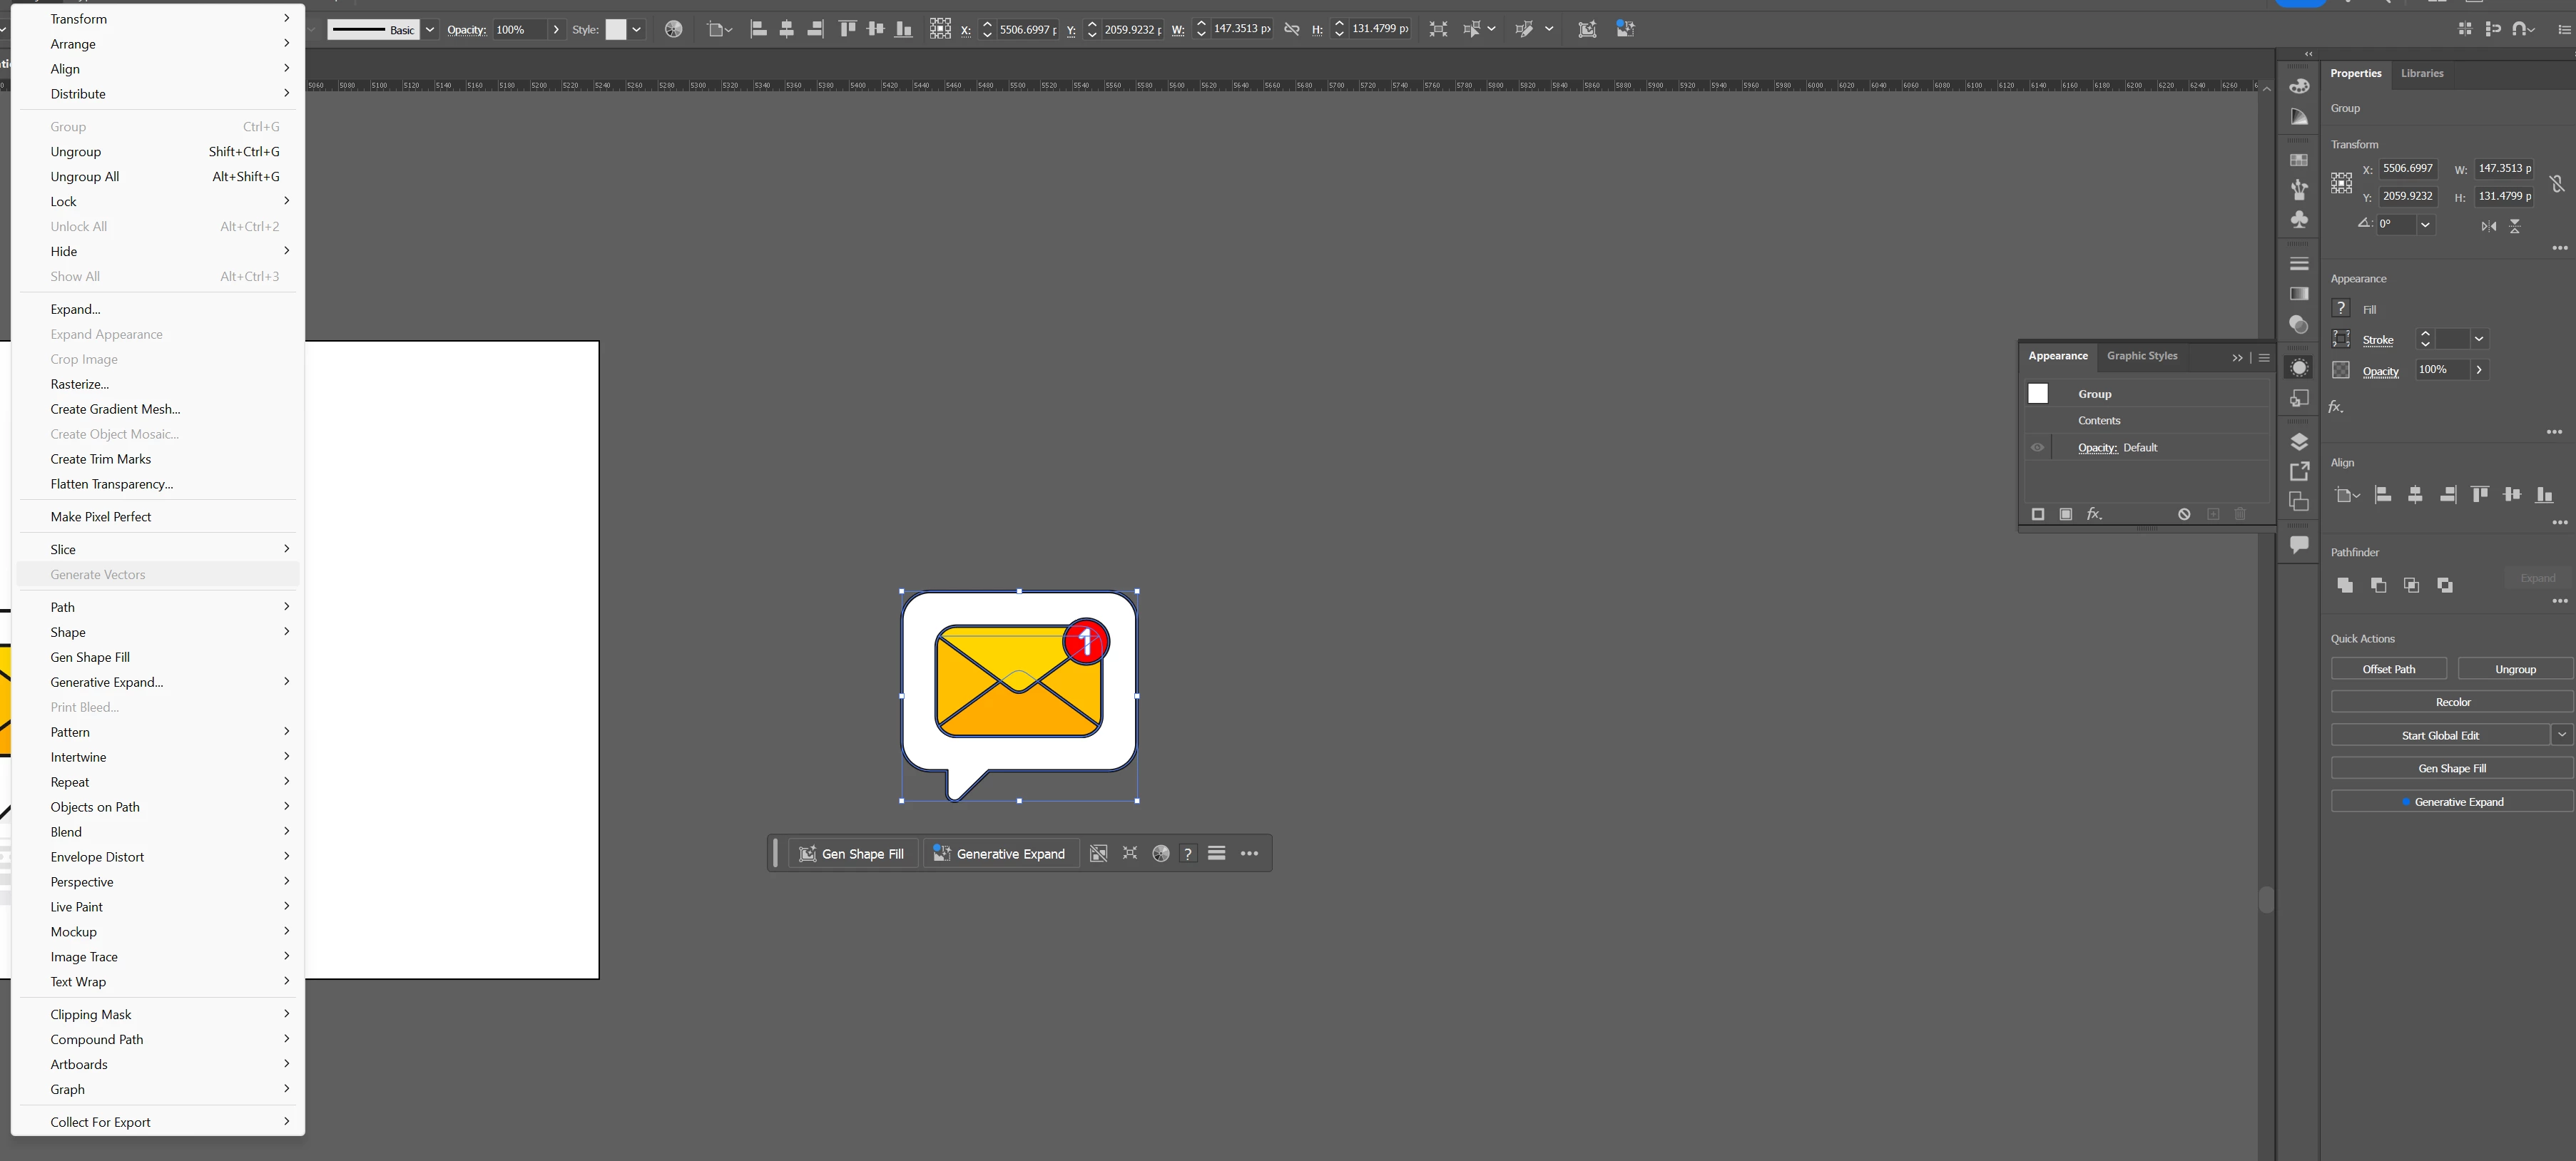Click the Offset Path quick action button
2576x1161 pixels.
(x=2388, y=669)
